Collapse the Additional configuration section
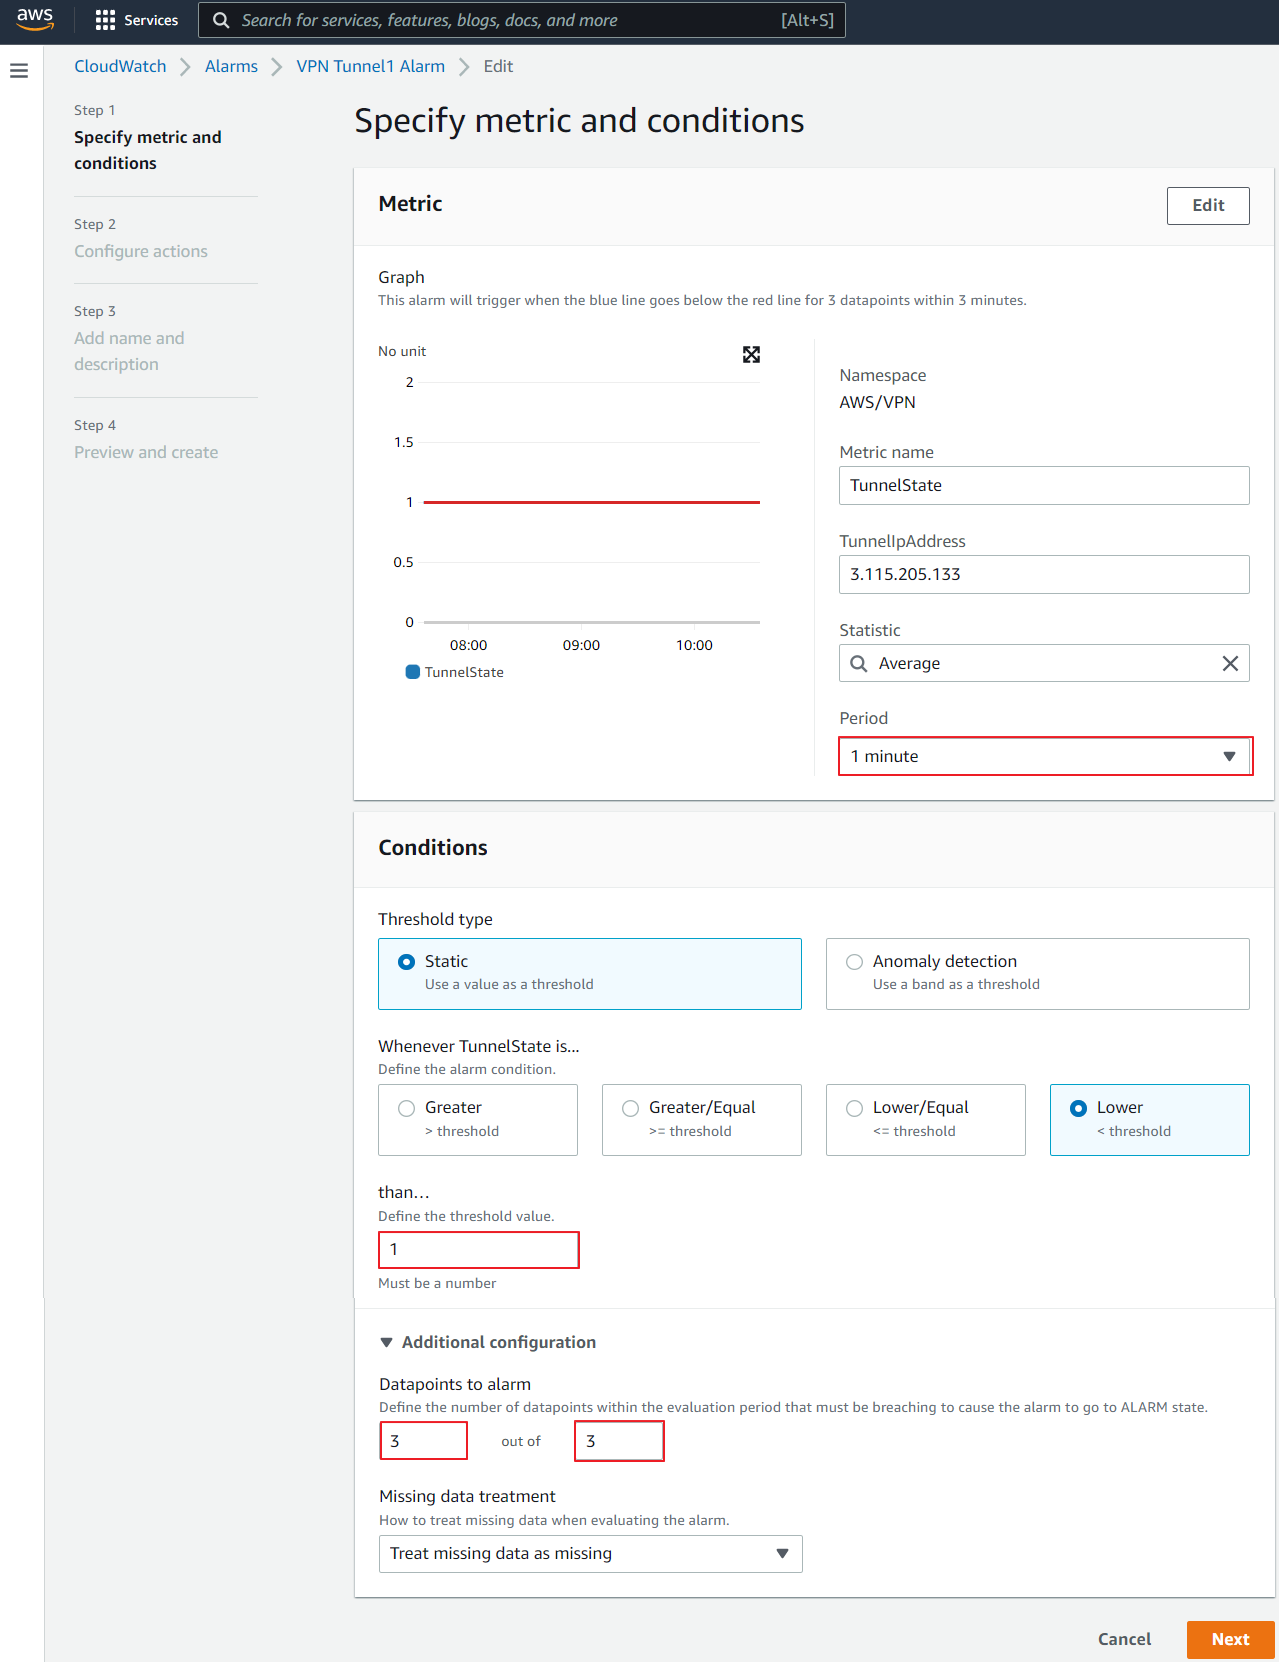The image size is (1279, 1663). [387, 1343]
